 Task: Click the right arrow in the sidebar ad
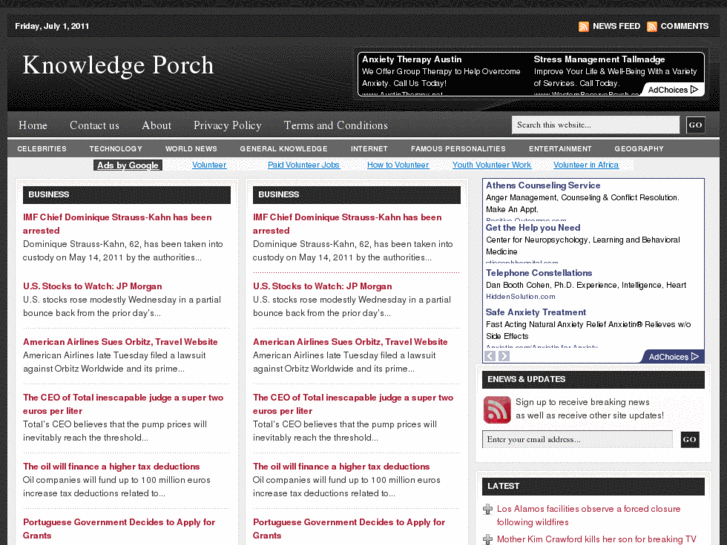[x=504, y=356]
